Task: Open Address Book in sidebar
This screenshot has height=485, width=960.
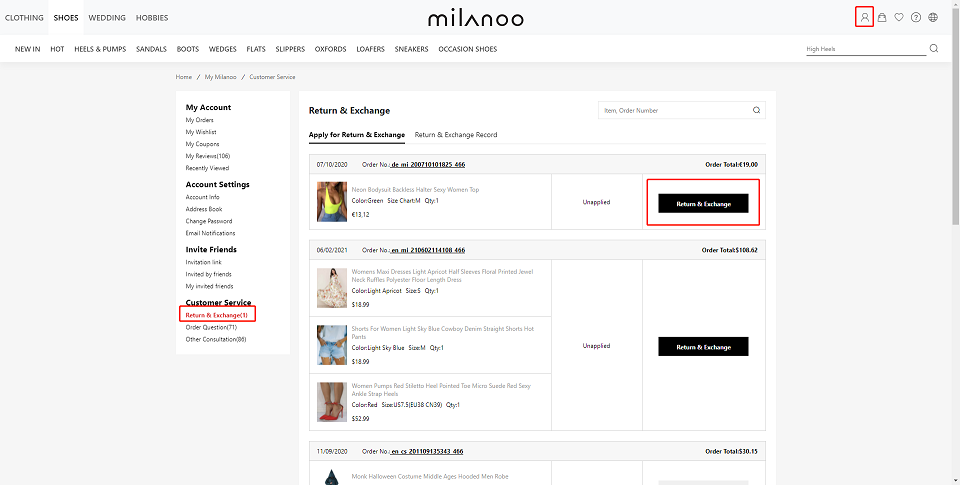Action: (x=204, y=209)
